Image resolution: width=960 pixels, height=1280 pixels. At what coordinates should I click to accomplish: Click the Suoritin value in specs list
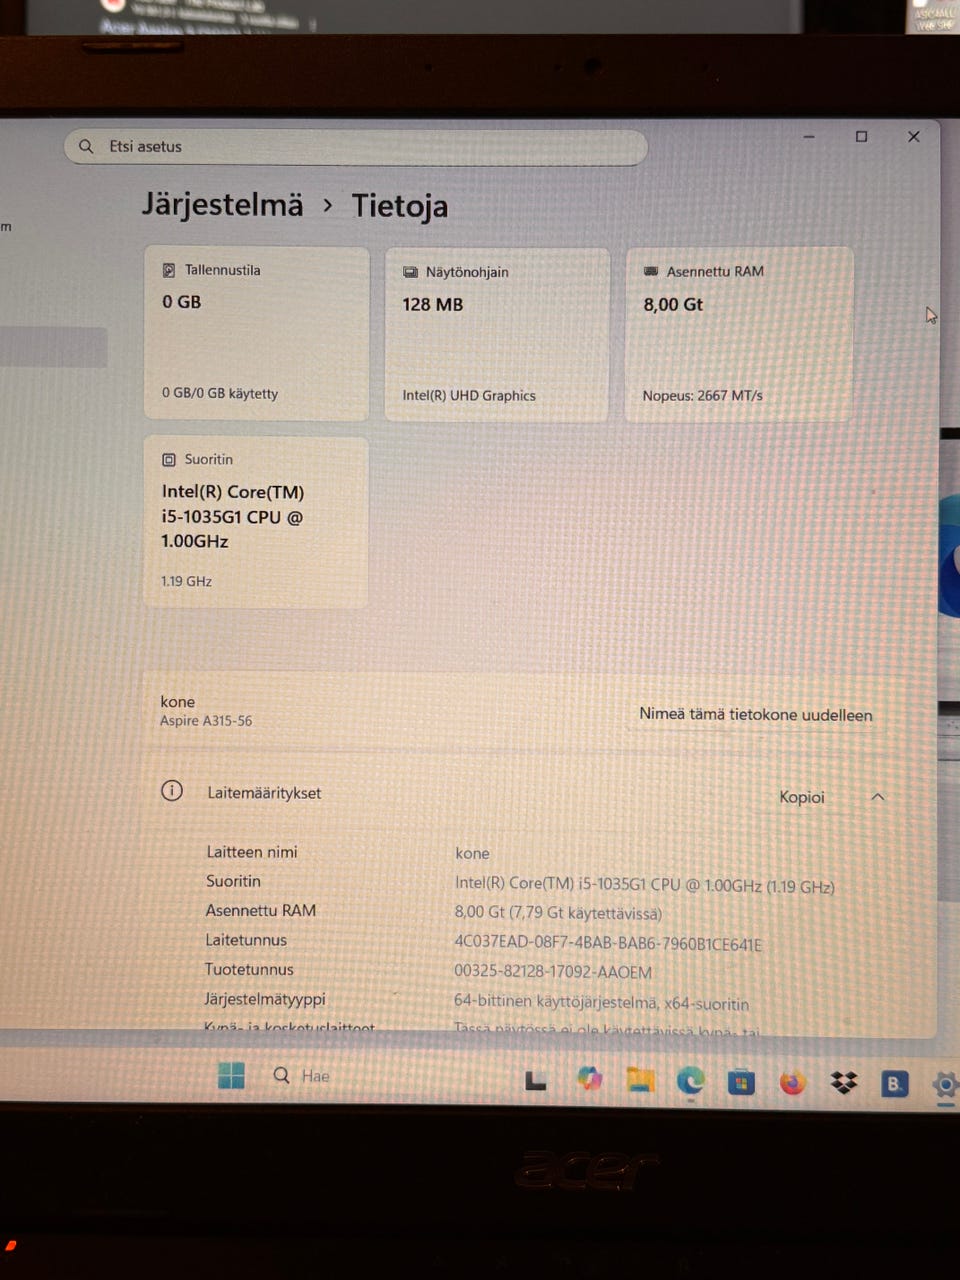click(x=645, y=885)
